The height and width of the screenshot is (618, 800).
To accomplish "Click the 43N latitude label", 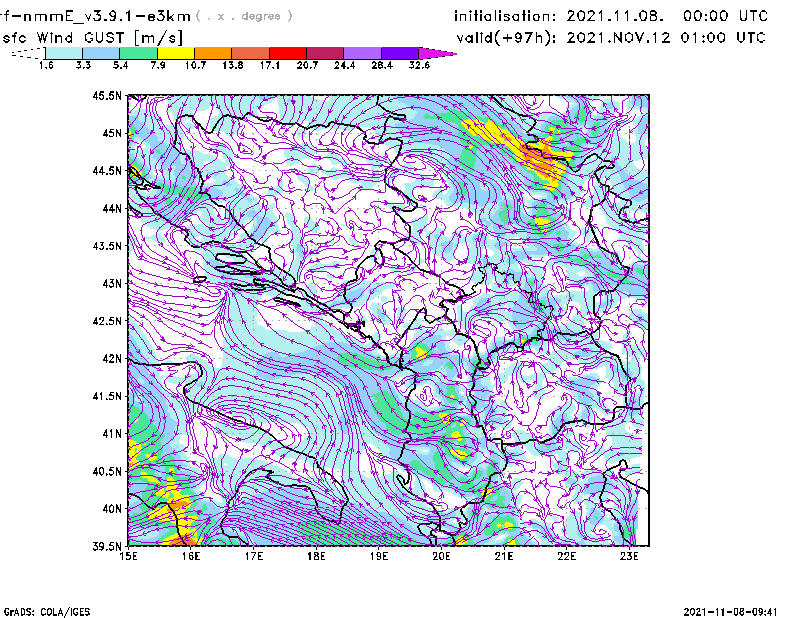I will click(x=112, y=283).
